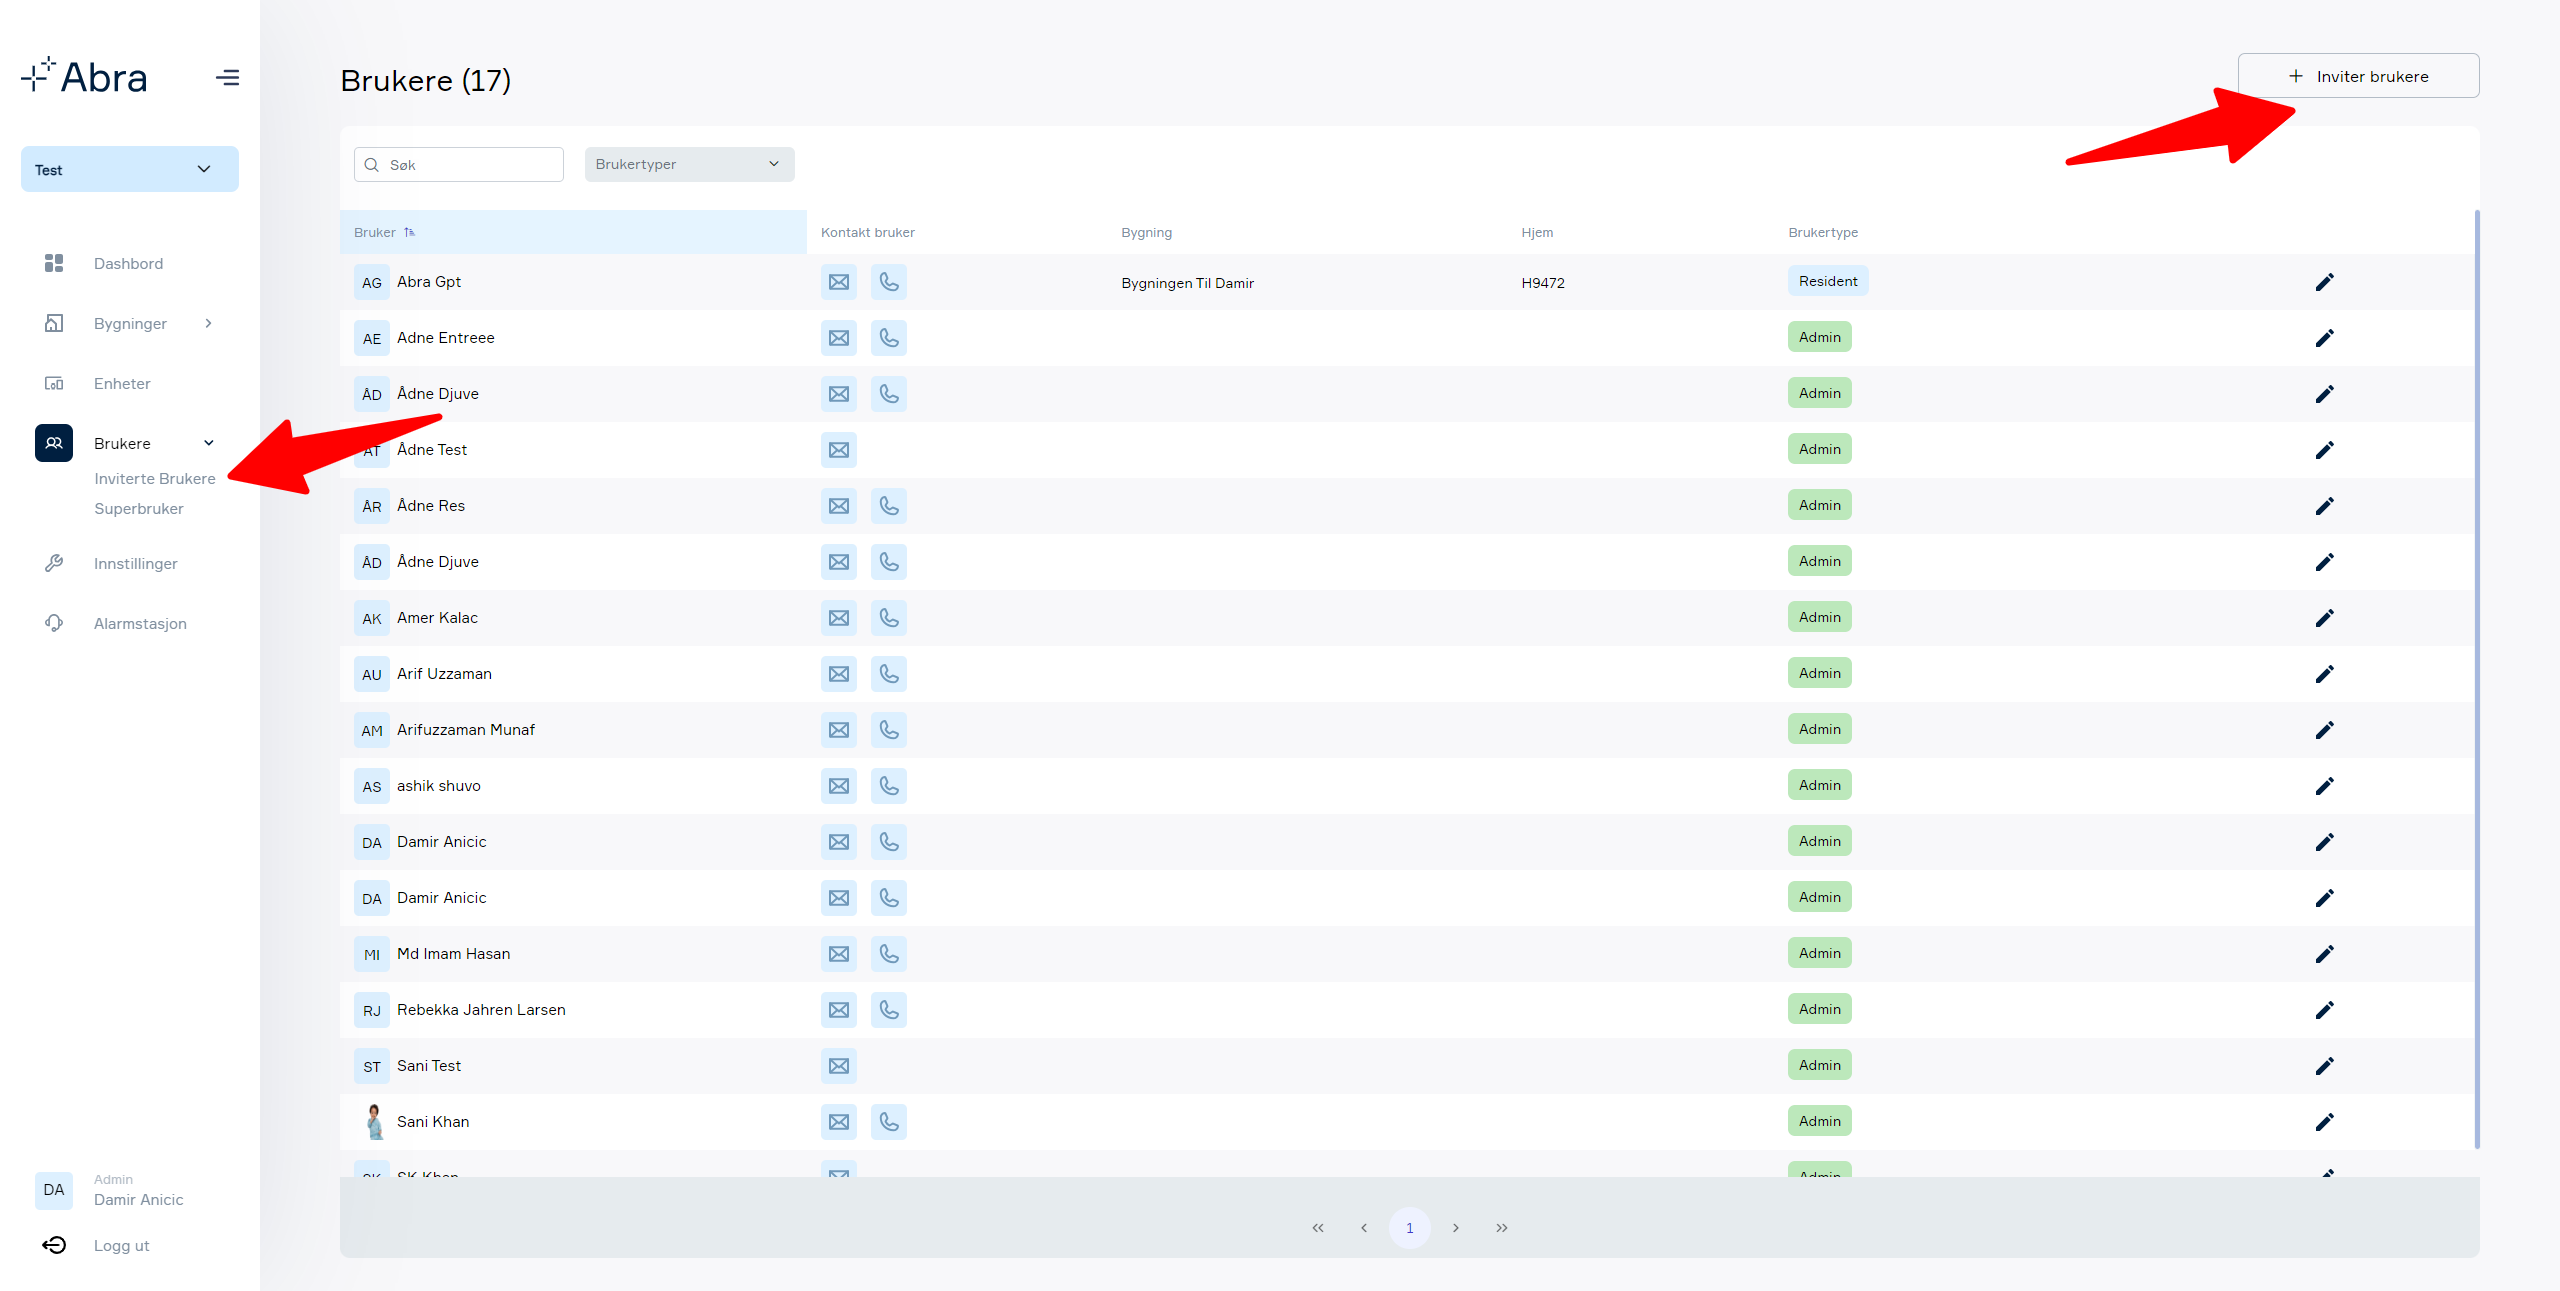Open Enheter devices section
2560x1291 pixels.
(x=122, y=383)
